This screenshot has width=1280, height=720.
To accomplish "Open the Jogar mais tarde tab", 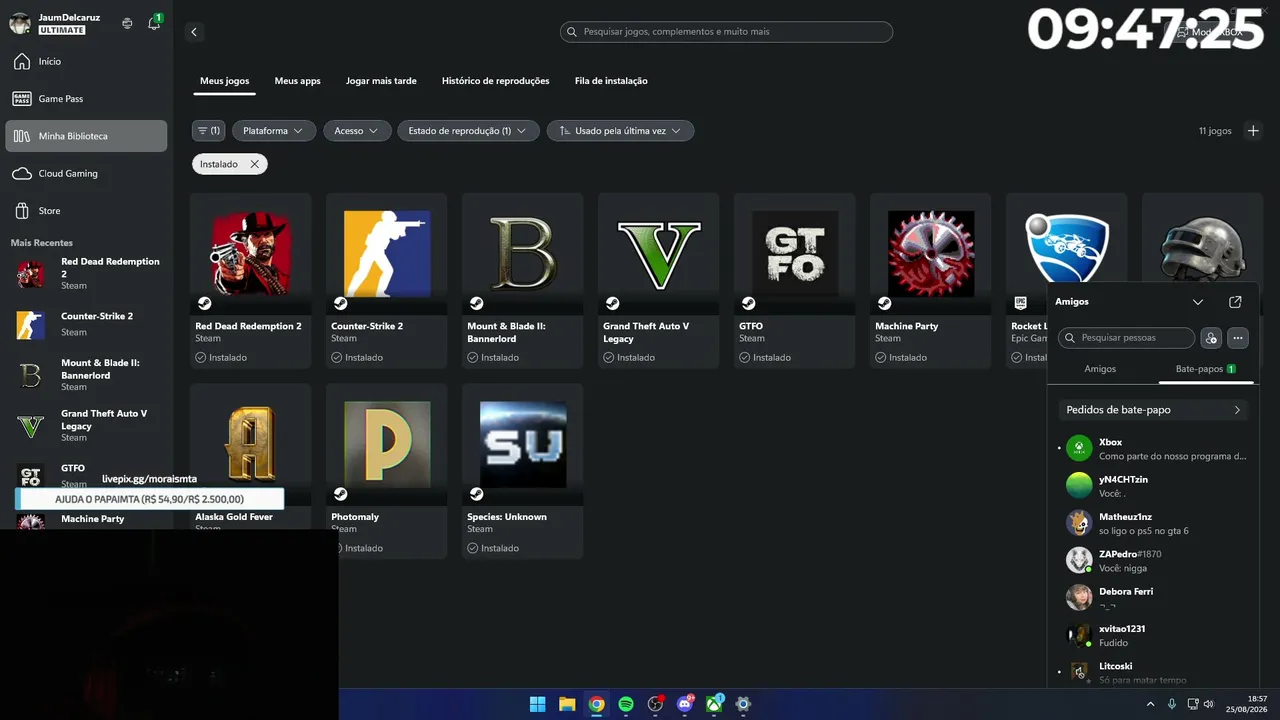I will coord(381,81).
